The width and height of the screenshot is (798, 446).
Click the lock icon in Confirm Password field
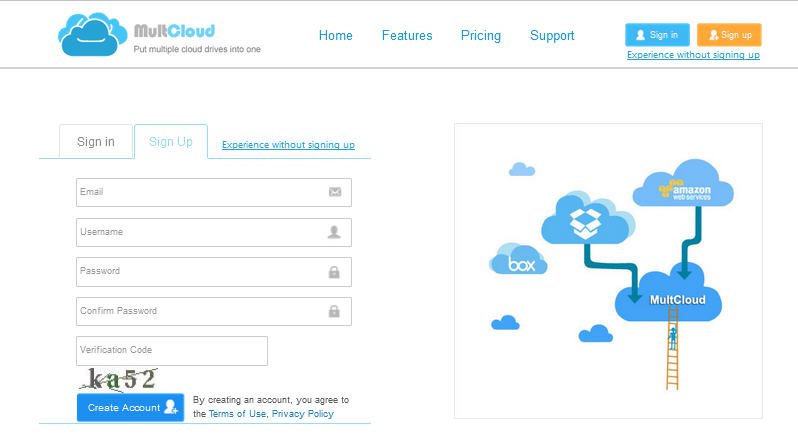pos(334,311)
